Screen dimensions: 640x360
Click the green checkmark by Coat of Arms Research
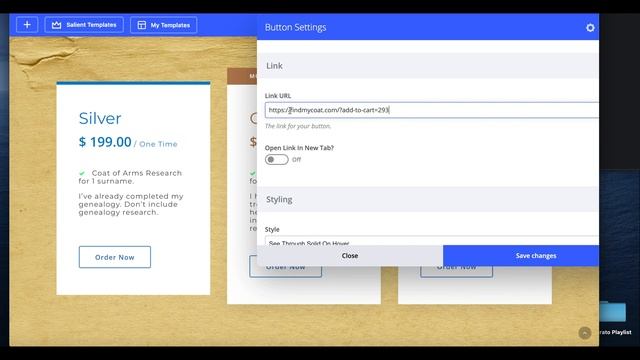tap(82, 173)
